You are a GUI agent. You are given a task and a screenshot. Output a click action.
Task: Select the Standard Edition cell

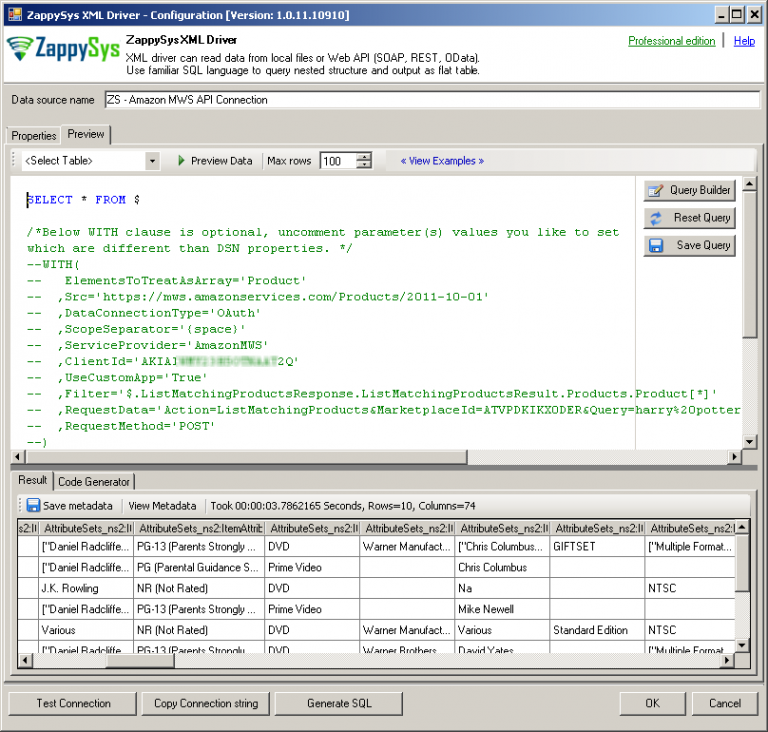pos(597,630)
